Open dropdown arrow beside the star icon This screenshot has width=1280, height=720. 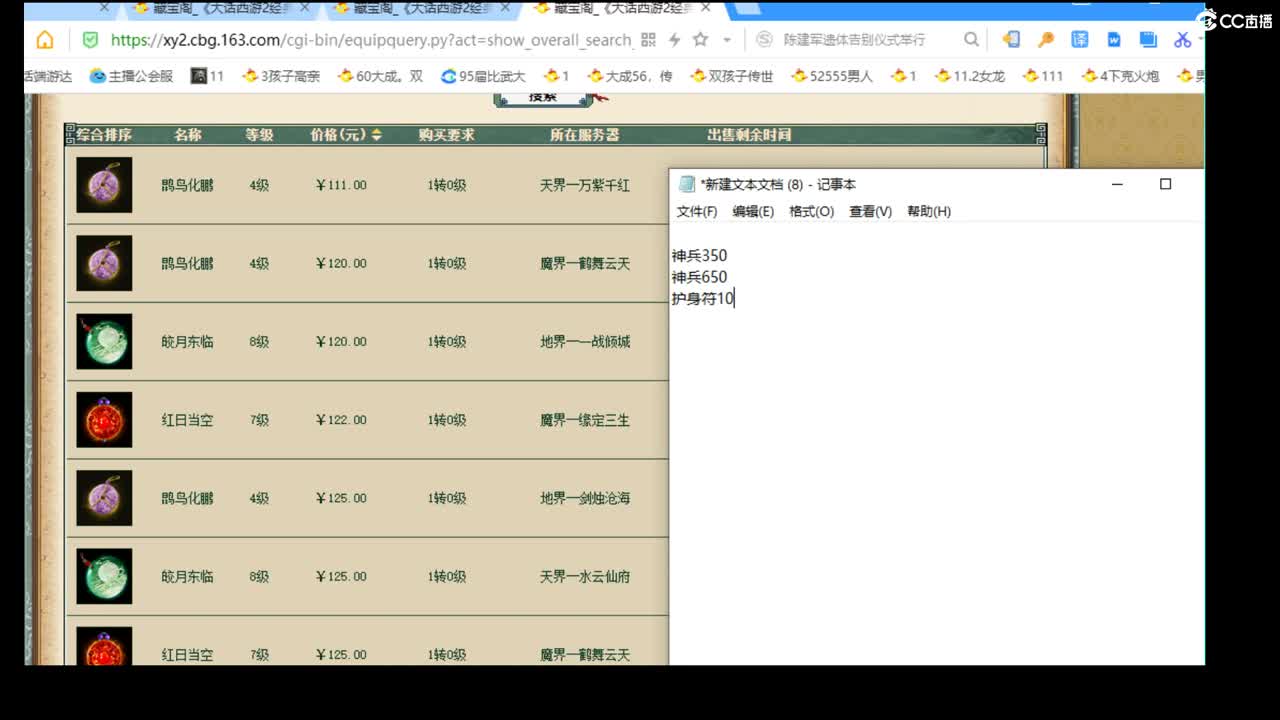pyautogui.click(x=727, y=41)
